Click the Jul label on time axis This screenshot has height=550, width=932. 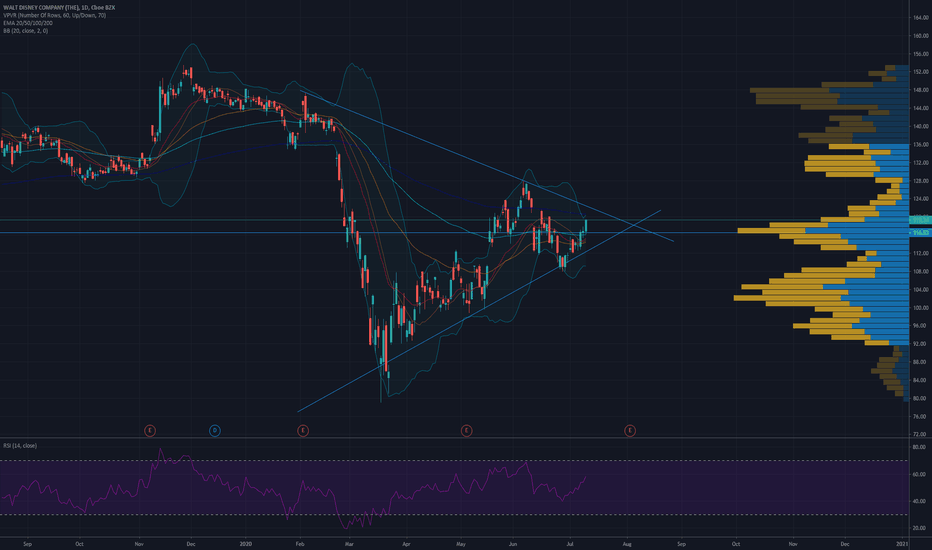[x=570, y=544]
